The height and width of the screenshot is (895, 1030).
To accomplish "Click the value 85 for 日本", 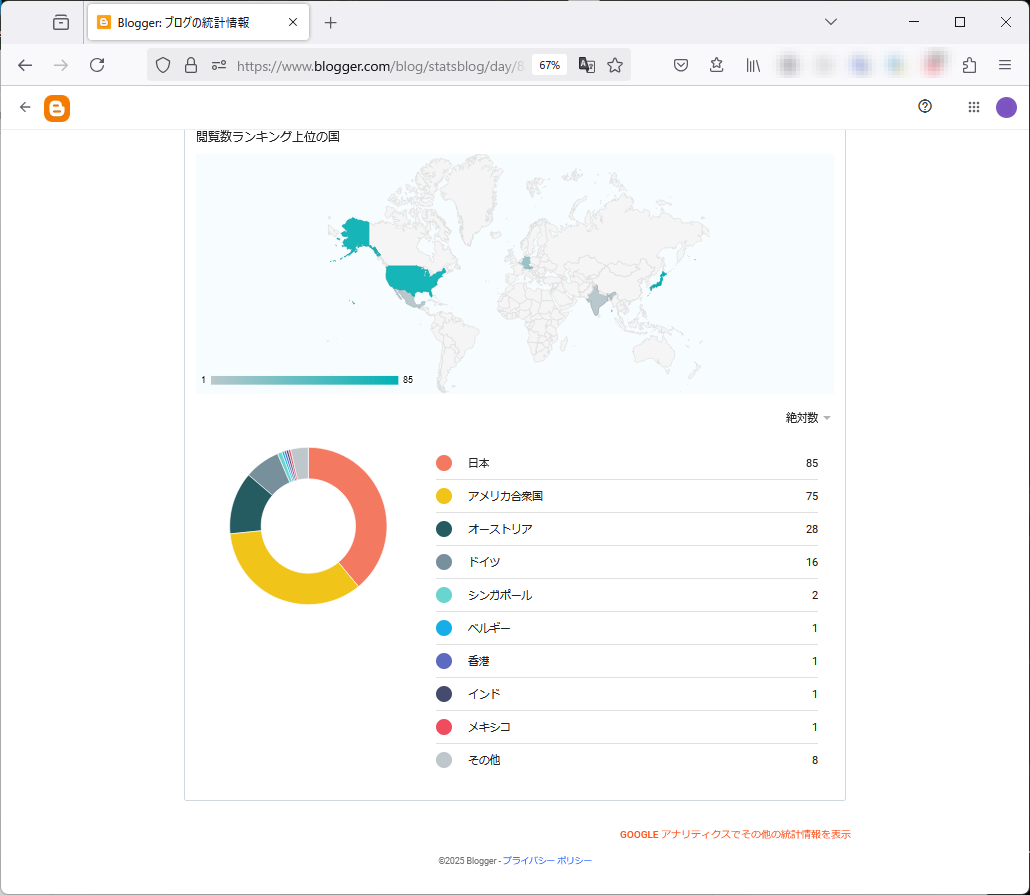I will pyautogui.click(x=812, y=463).
